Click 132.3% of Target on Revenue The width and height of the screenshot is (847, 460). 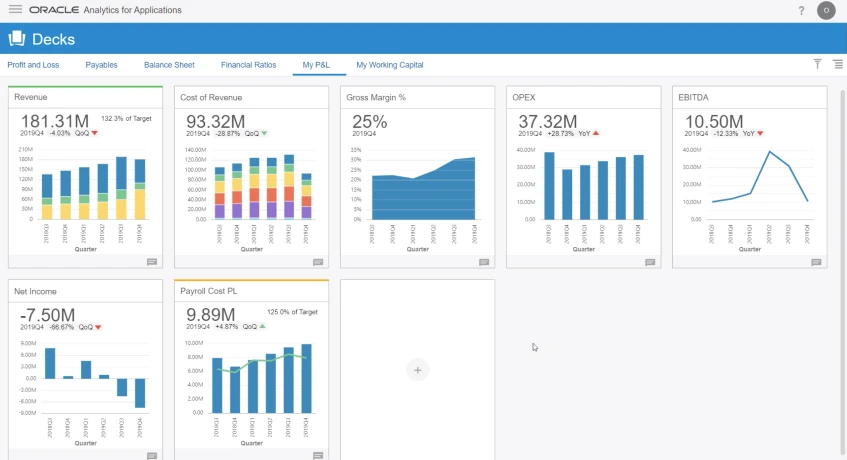[126, 119]
